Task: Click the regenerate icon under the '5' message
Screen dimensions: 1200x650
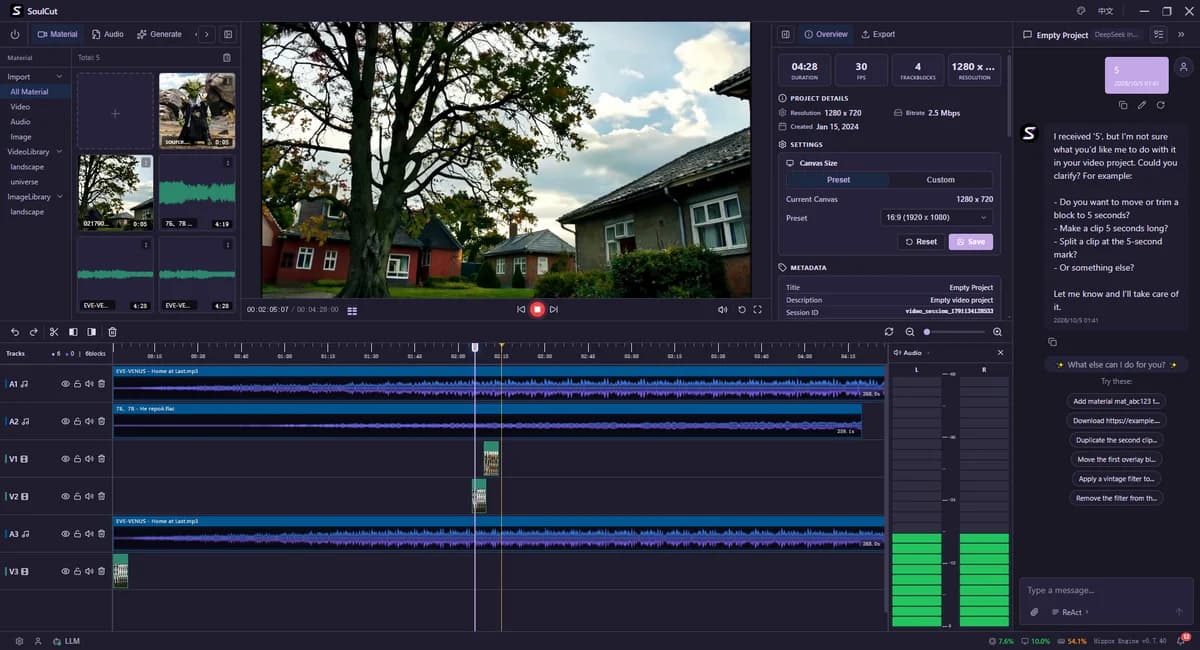Action: [1160, 105]
